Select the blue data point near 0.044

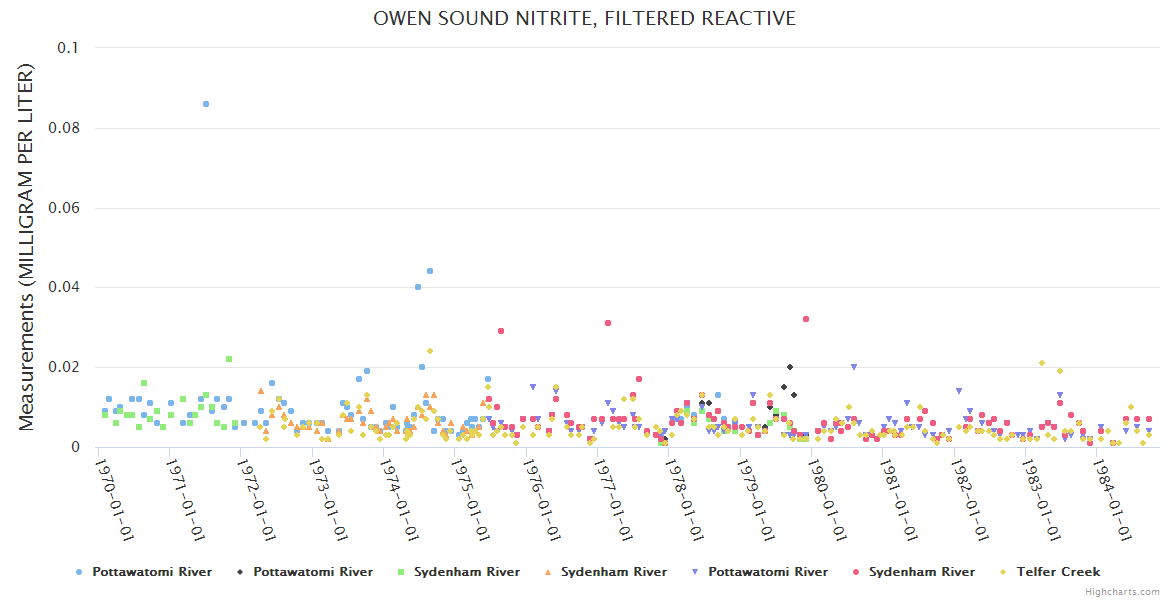430,271
